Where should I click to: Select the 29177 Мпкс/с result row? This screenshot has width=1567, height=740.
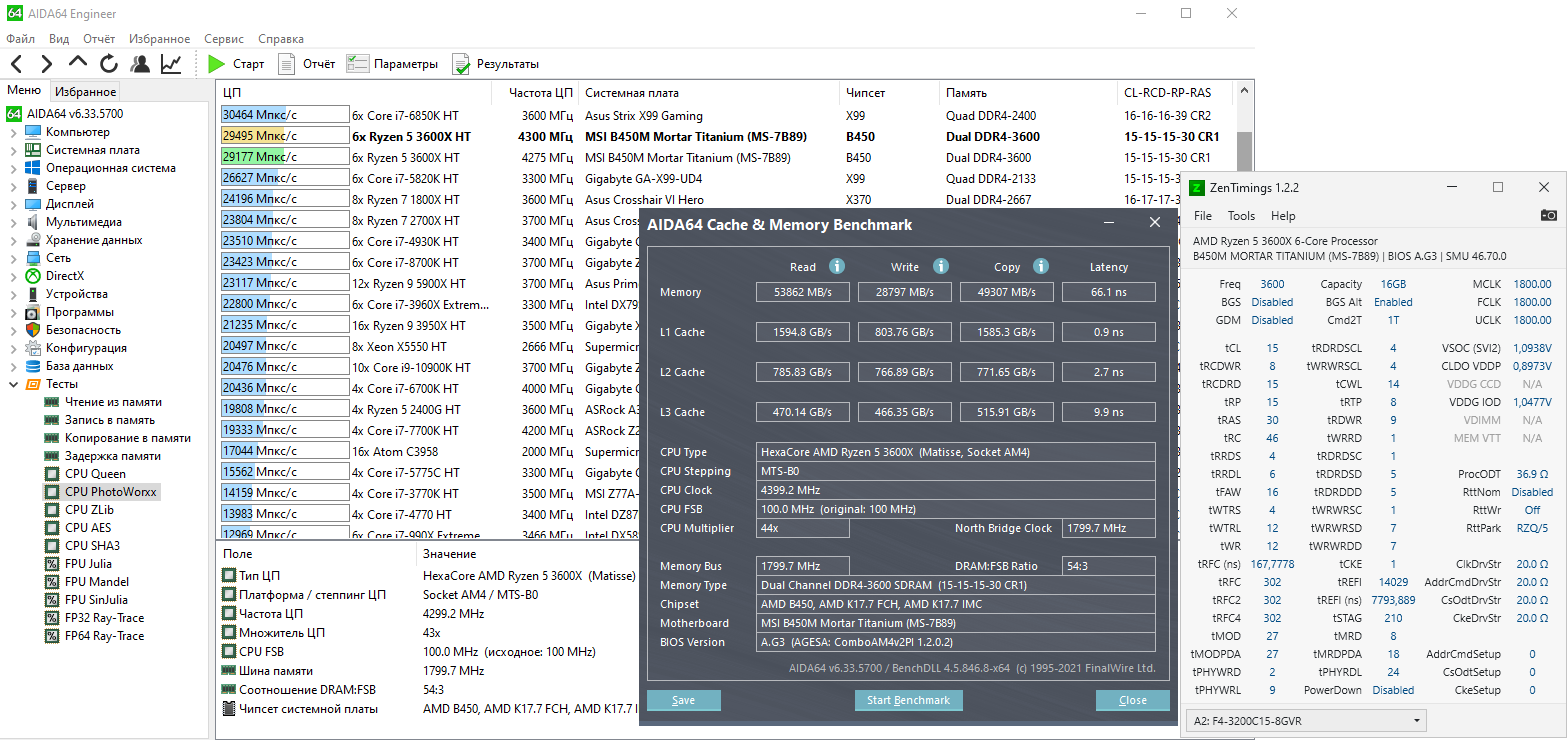727,158
